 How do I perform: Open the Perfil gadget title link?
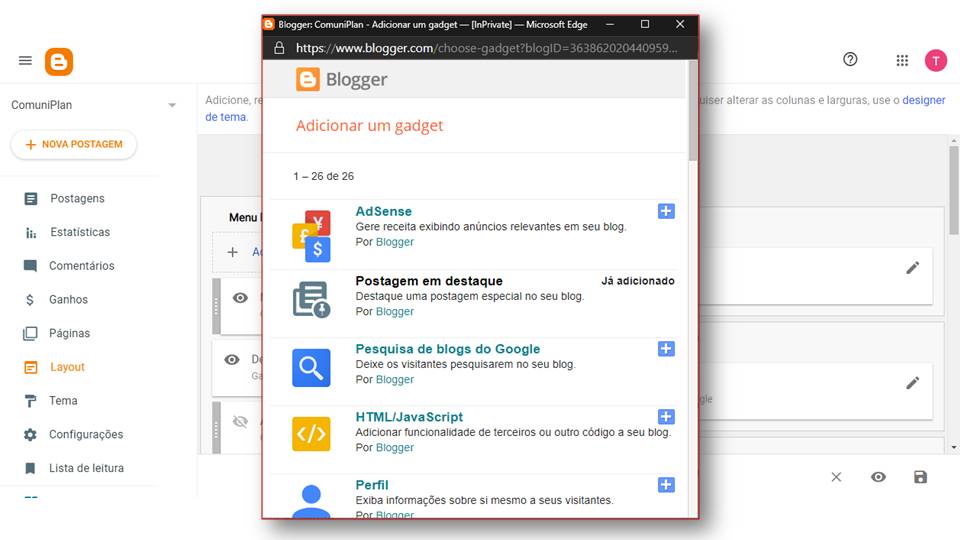click(372, 485)
